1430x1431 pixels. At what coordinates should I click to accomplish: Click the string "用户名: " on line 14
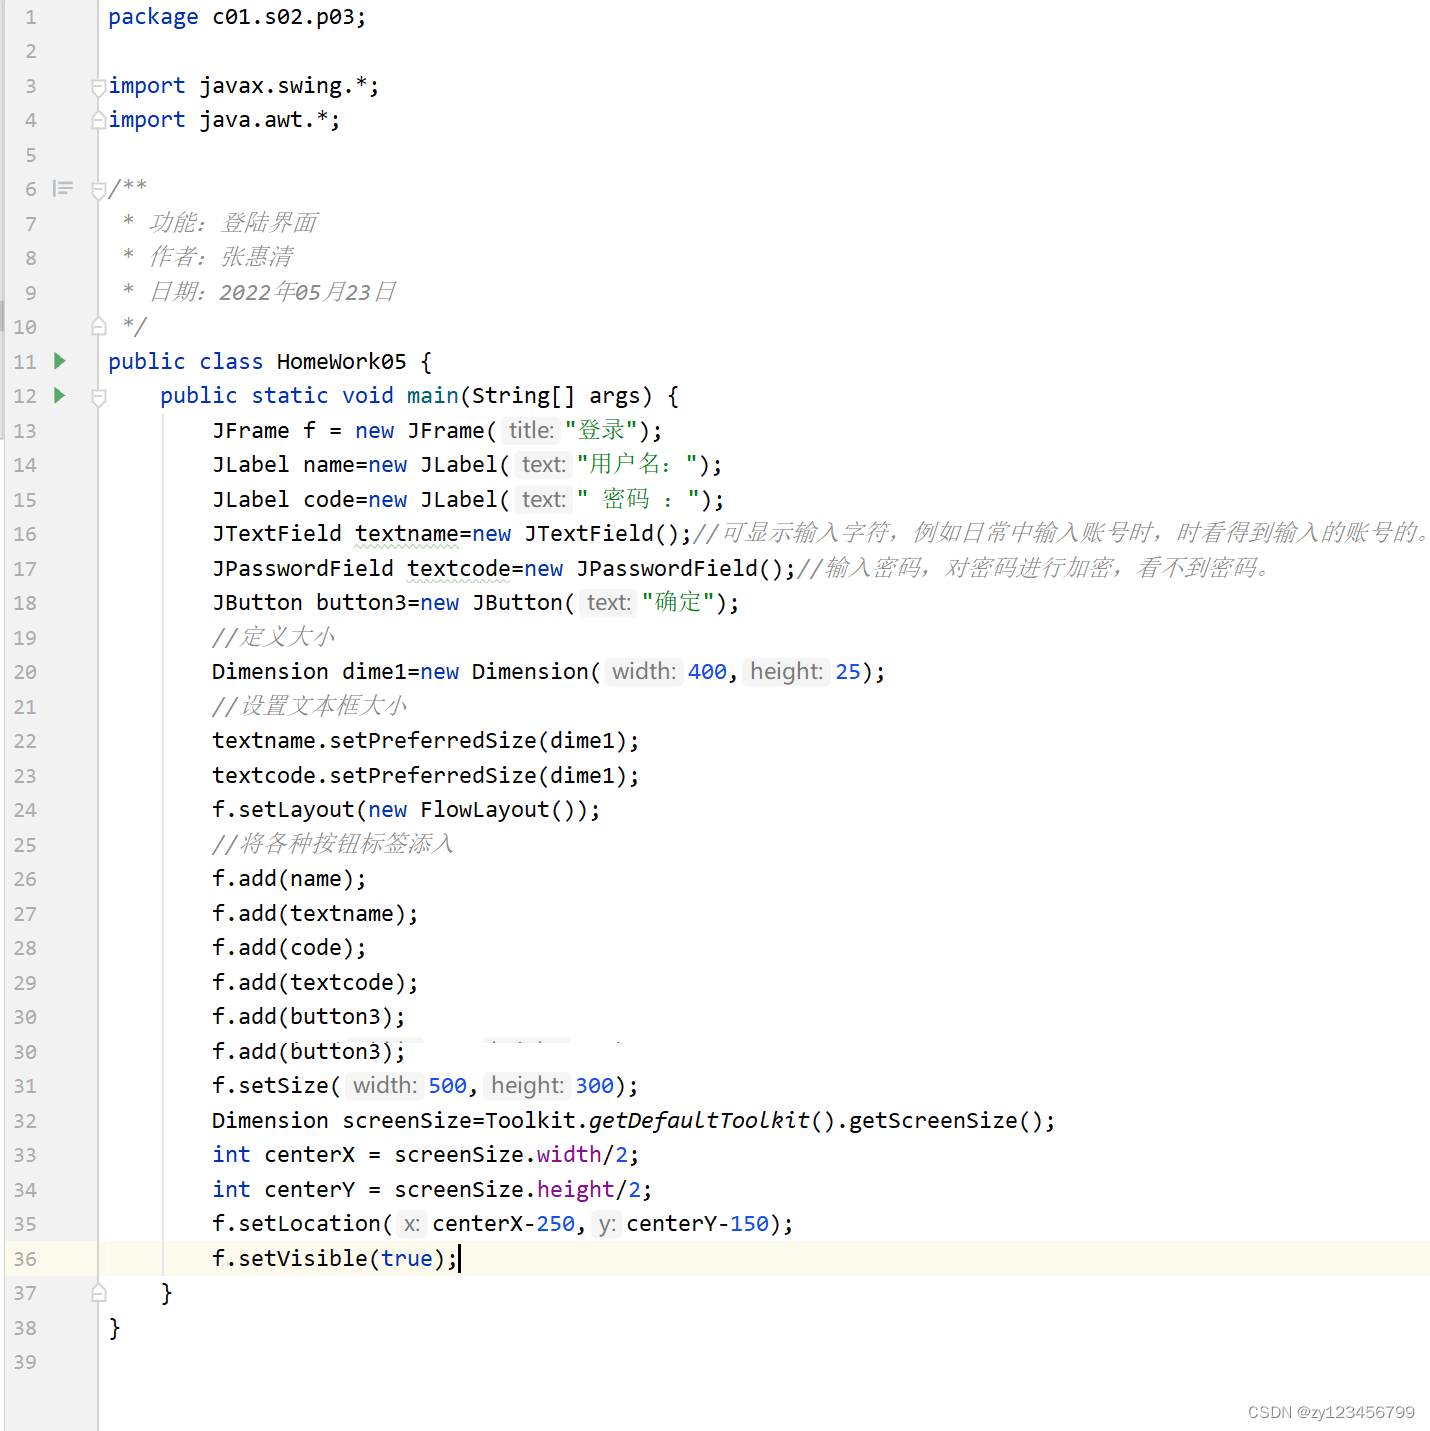tap(637, 465)
